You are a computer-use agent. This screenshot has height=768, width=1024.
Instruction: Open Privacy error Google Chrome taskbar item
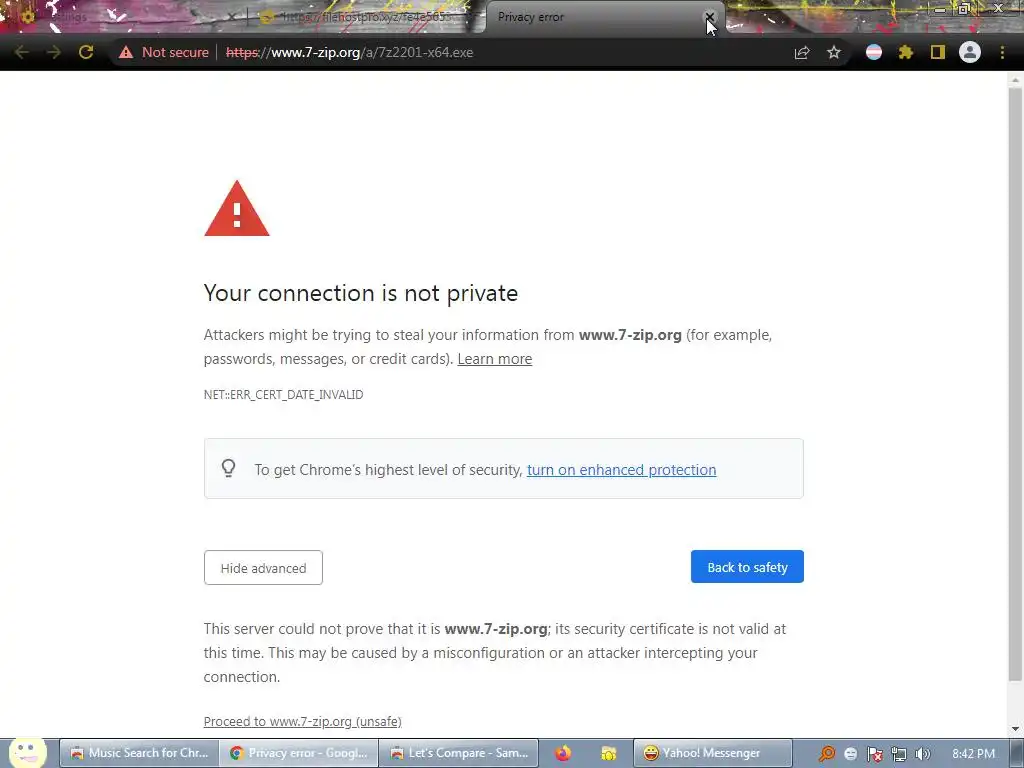(x=298, y=753)
